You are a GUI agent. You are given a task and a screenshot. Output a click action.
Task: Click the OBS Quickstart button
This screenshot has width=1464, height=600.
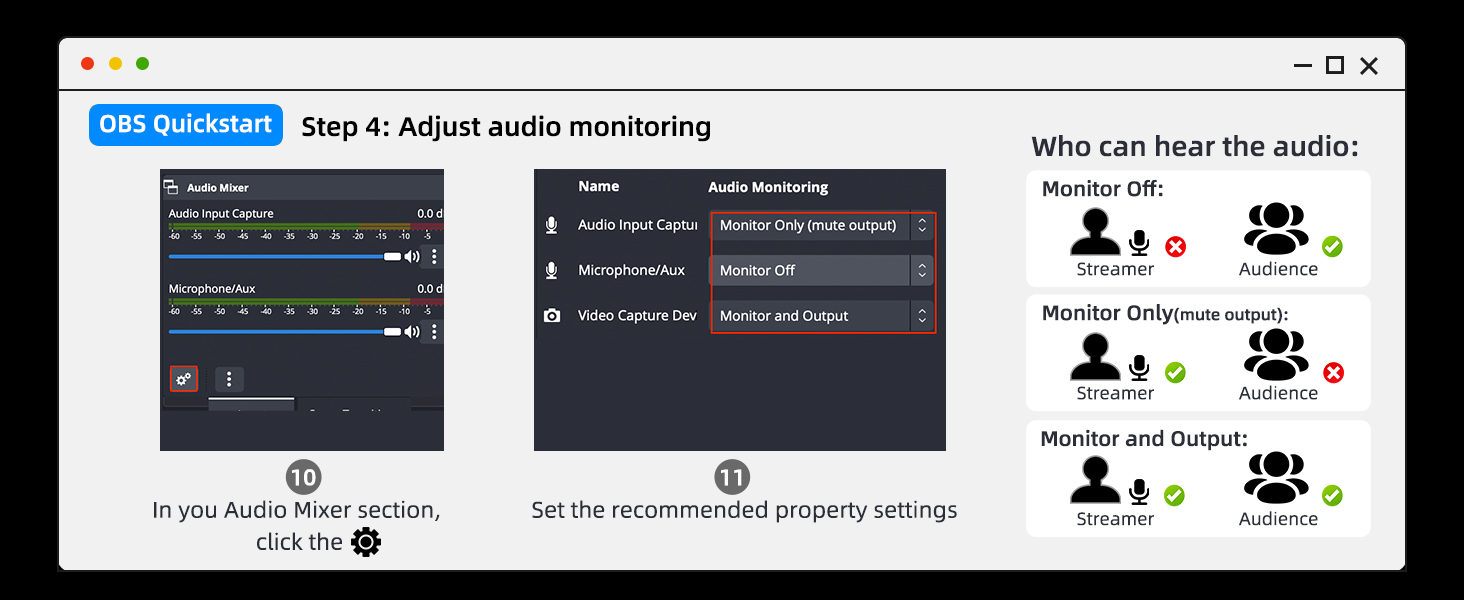[x=186, y=125]
